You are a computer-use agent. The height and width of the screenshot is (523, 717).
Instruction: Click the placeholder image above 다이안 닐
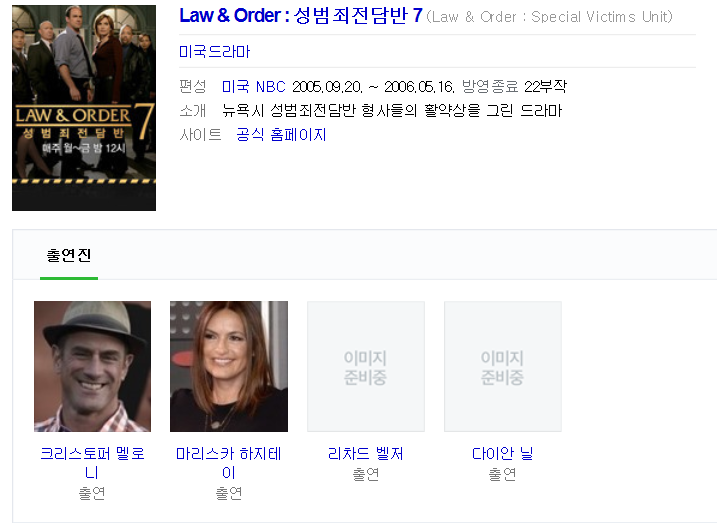503,366
